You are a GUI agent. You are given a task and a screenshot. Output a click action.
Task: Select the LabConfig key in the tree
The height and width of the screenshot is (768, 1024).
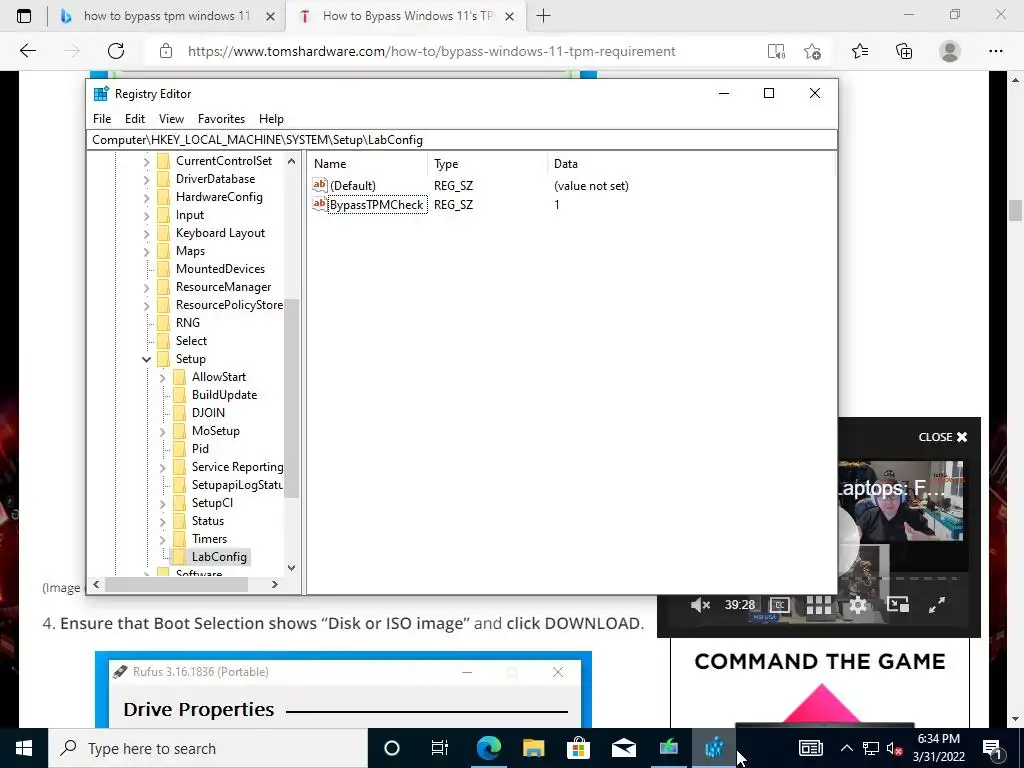pos(219,557)
